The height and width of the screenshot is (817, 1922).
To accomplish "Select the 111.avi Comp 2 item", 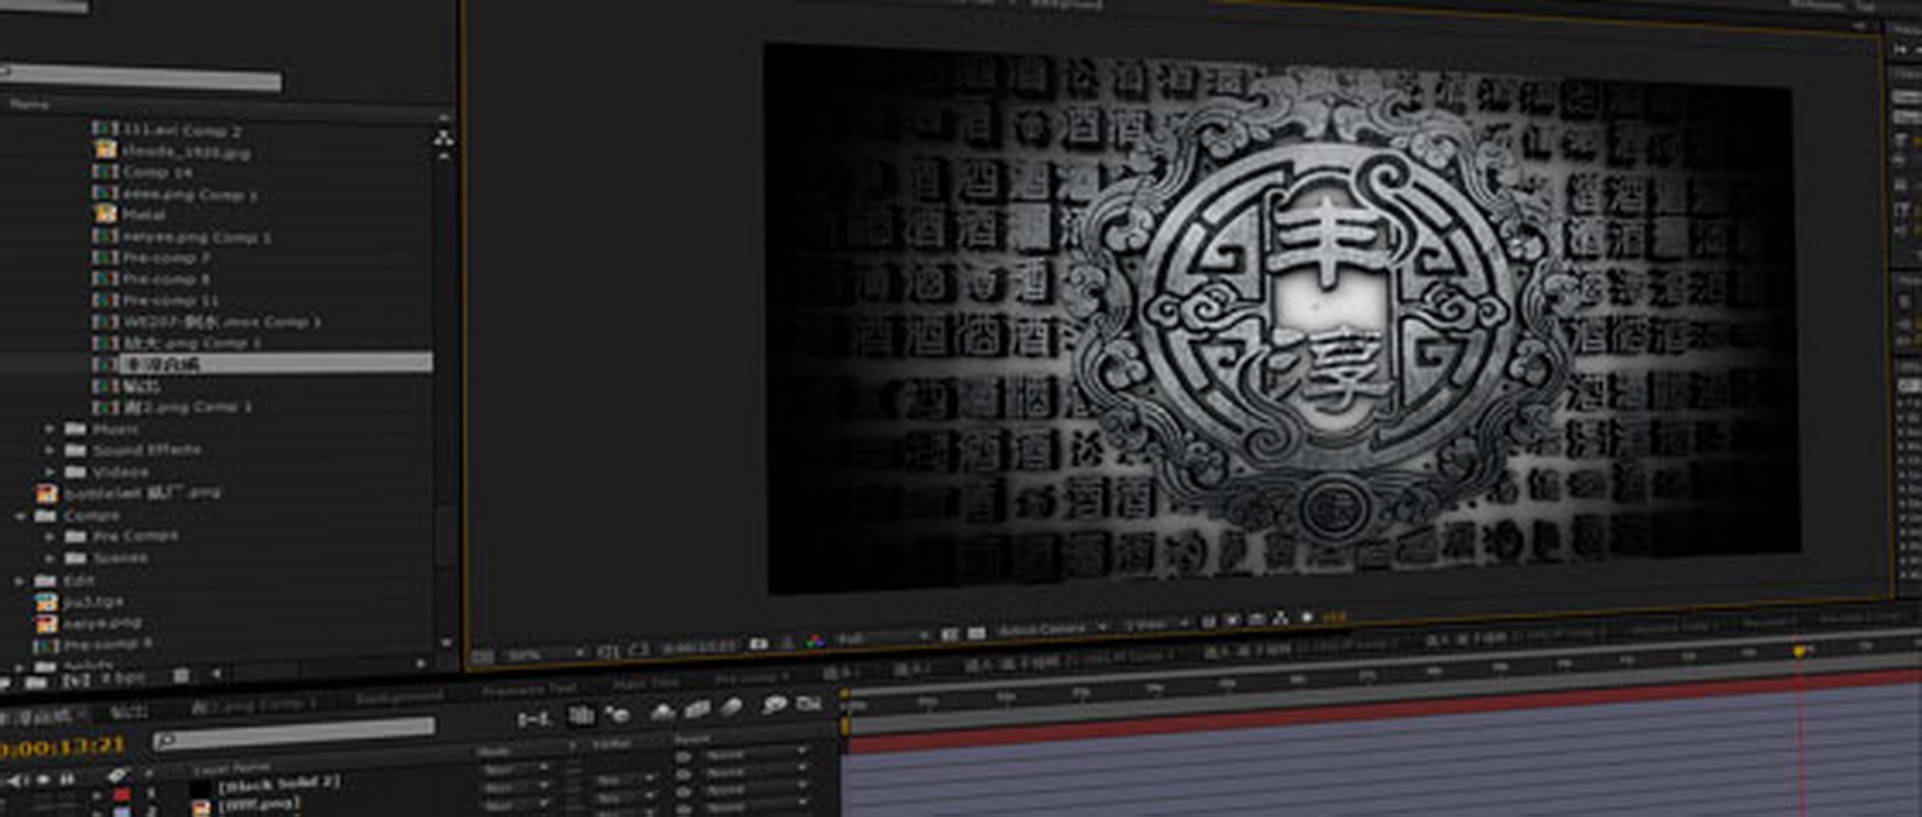I will pyautogui.click(x=182, y=130).
